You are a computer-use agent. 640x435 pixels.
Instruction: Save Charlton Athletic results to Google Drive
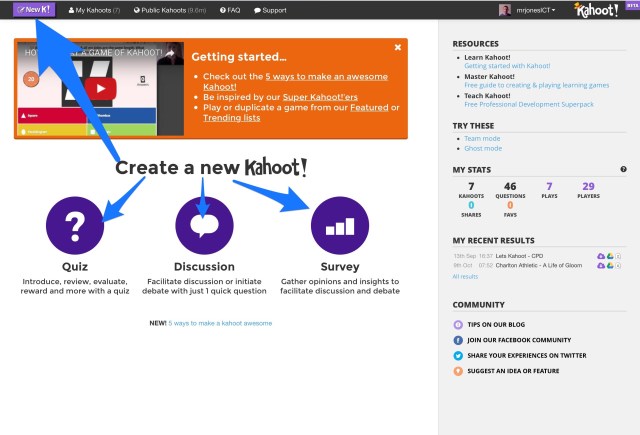(610, 265)
